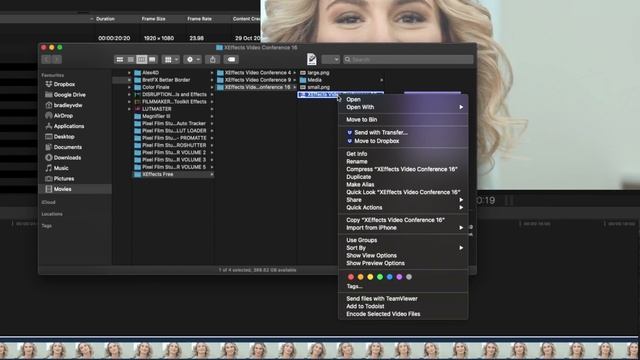Go forward in Finder history
Image resolution: width=640 pixels, height=360 pixels.
coord(57,60)
